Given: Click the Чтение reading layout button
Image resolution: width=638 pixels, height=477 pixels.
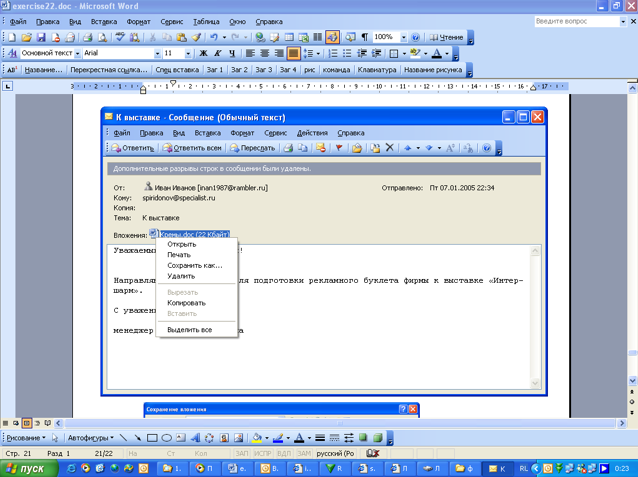Looking at the screenshot, I should tap(447, 37).
